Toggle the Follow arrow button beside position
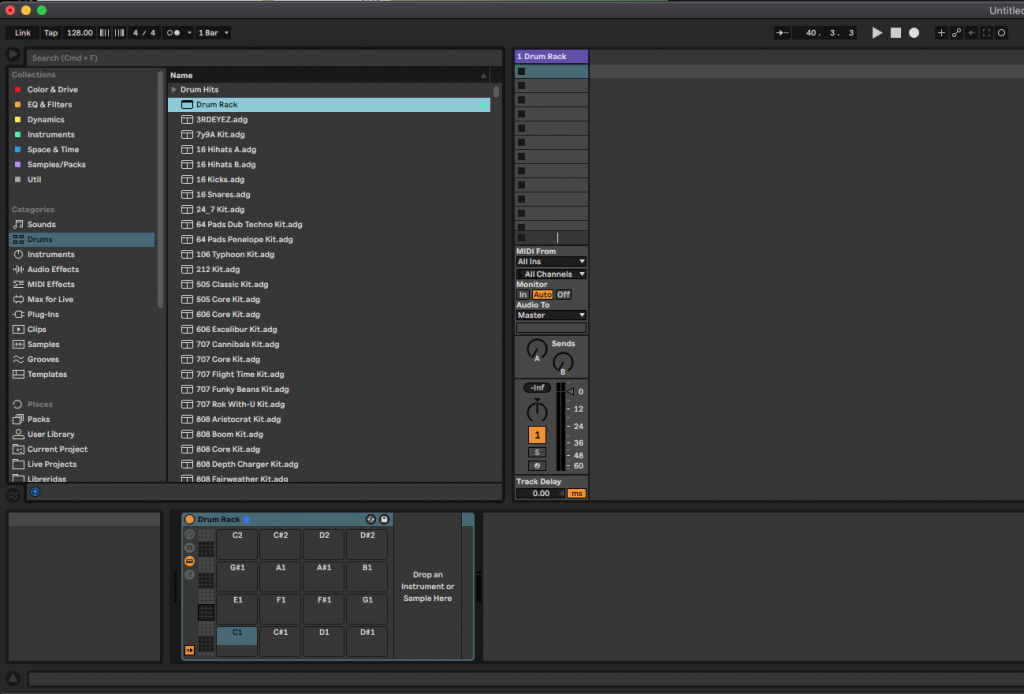 pos(782,33)
